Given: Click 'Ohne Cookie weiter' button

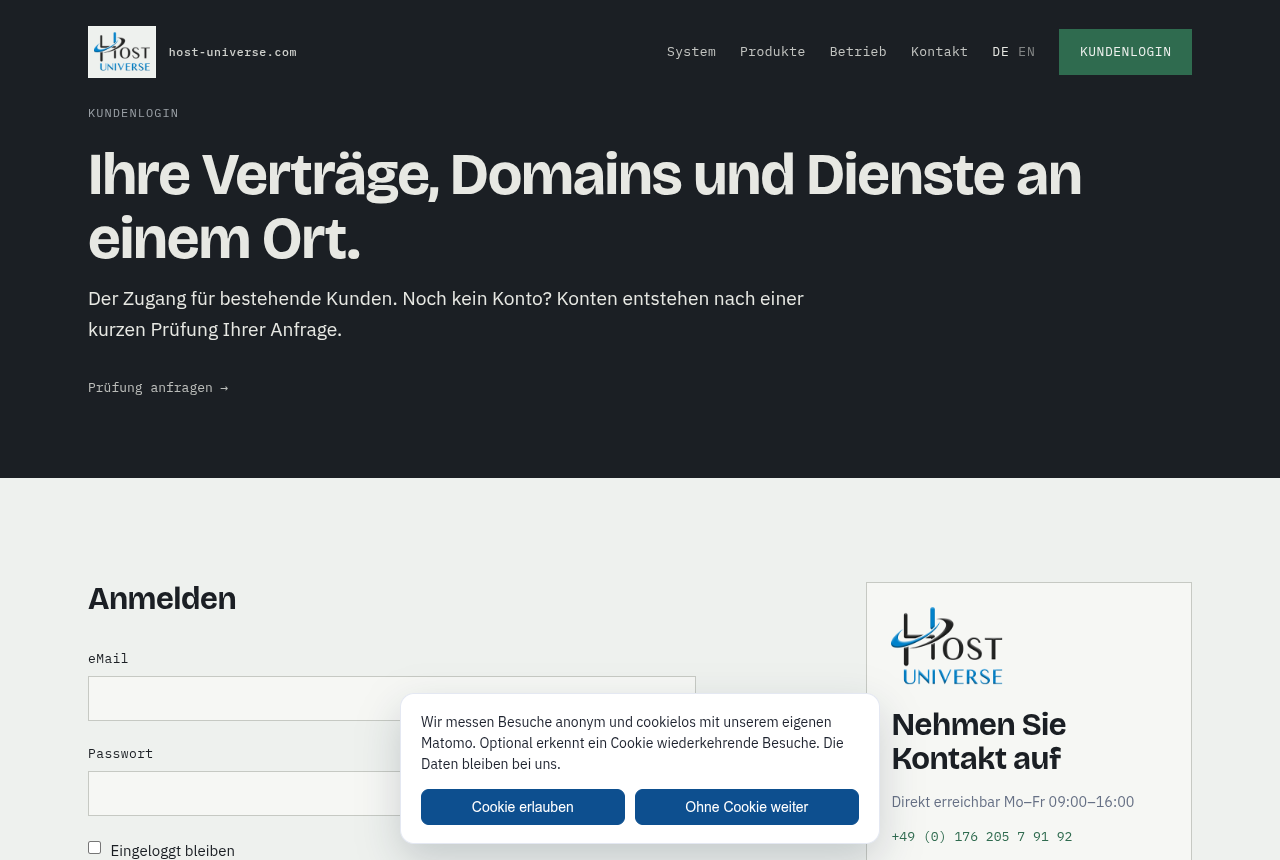Looking at the screenshot, I should point(747,807).
